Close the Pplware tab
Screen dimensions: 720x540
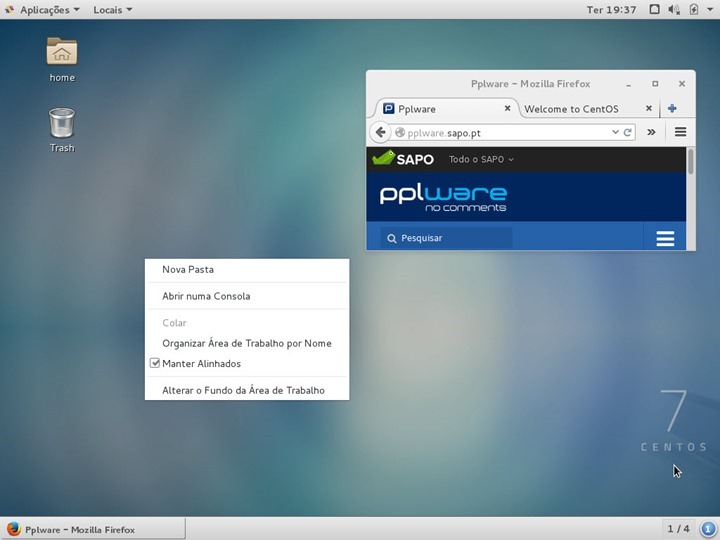coord(507,108)
